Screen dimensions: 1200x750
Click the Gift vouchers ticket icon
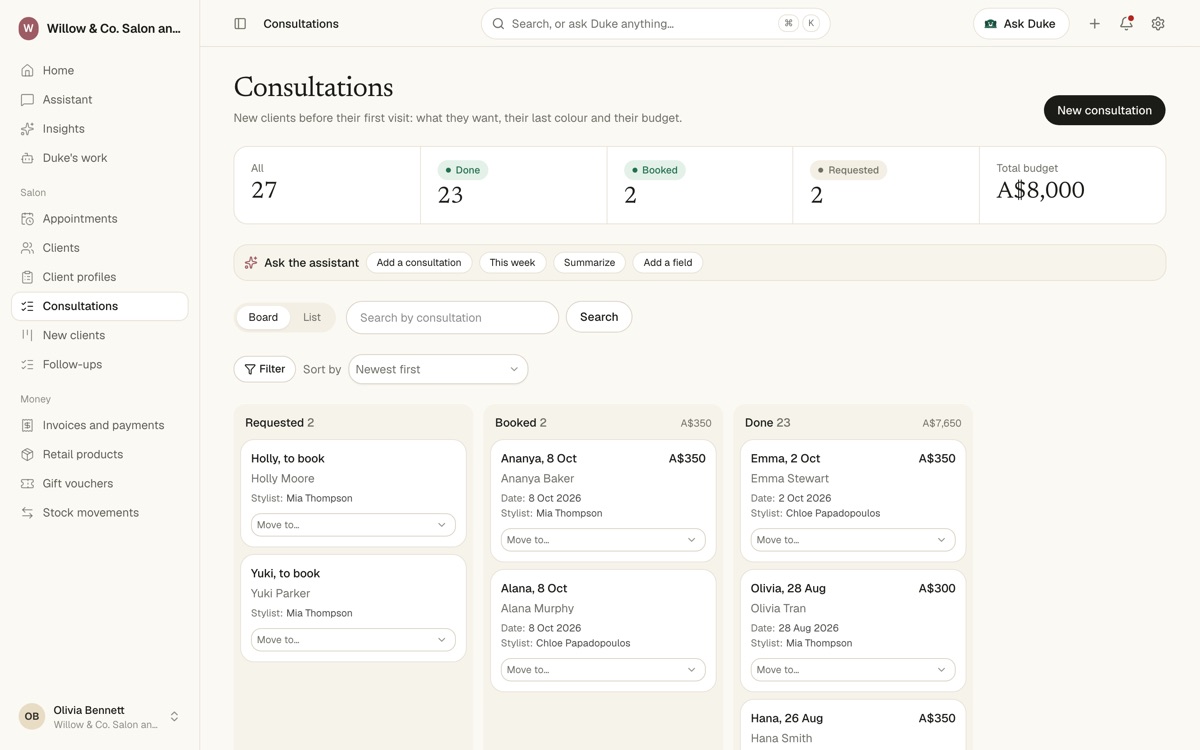[x=27, y=483]
